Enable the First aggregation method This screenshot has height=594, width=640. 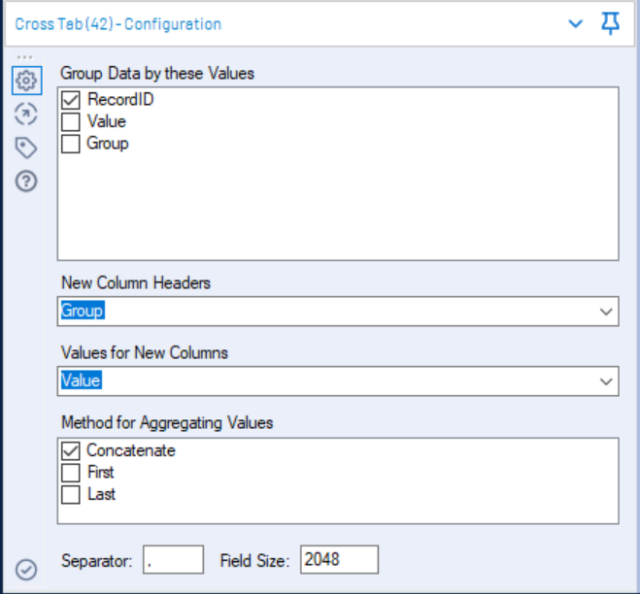[71, 473]
